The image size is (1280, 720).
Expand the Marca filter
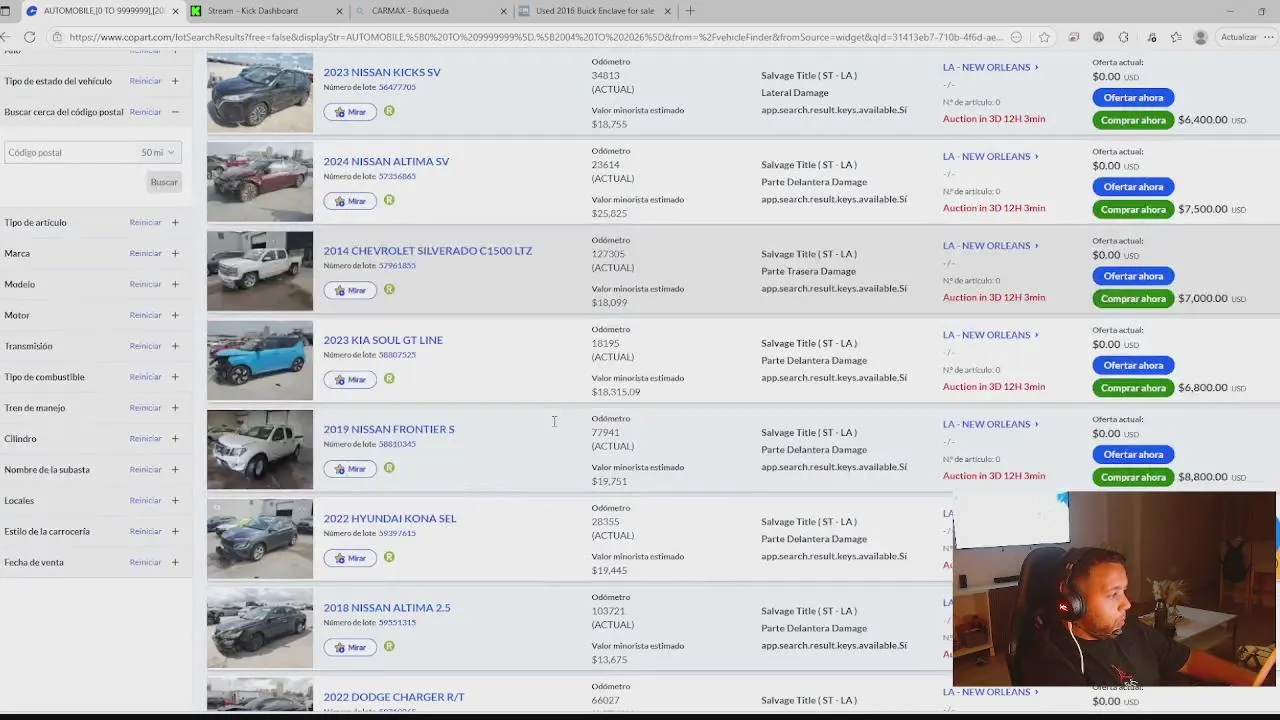175,253
